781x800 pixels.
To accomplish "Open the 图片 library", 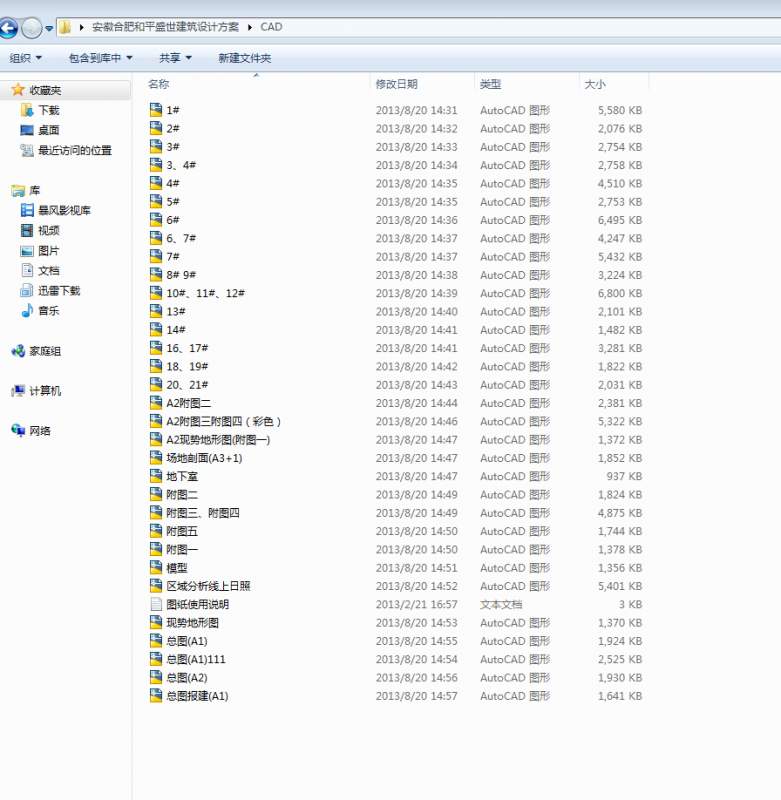I will pos(49,251).
